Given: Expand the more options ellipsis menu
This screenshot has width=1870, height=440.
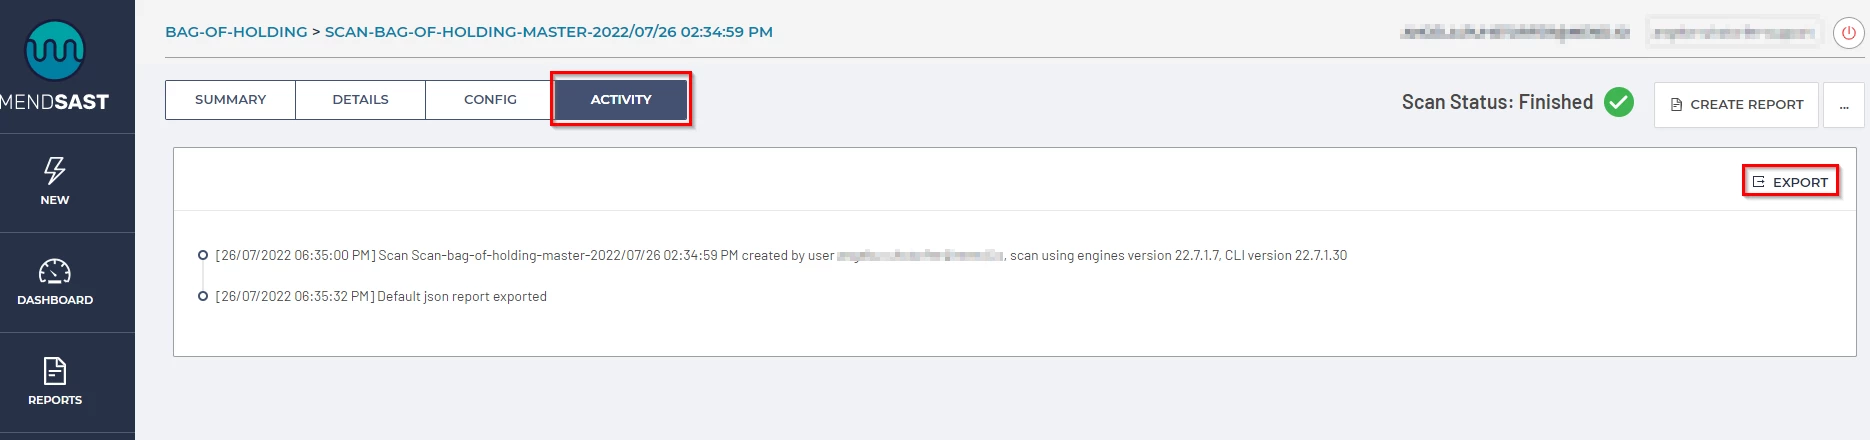Looking at the screenshot, I should point(1844,105).
